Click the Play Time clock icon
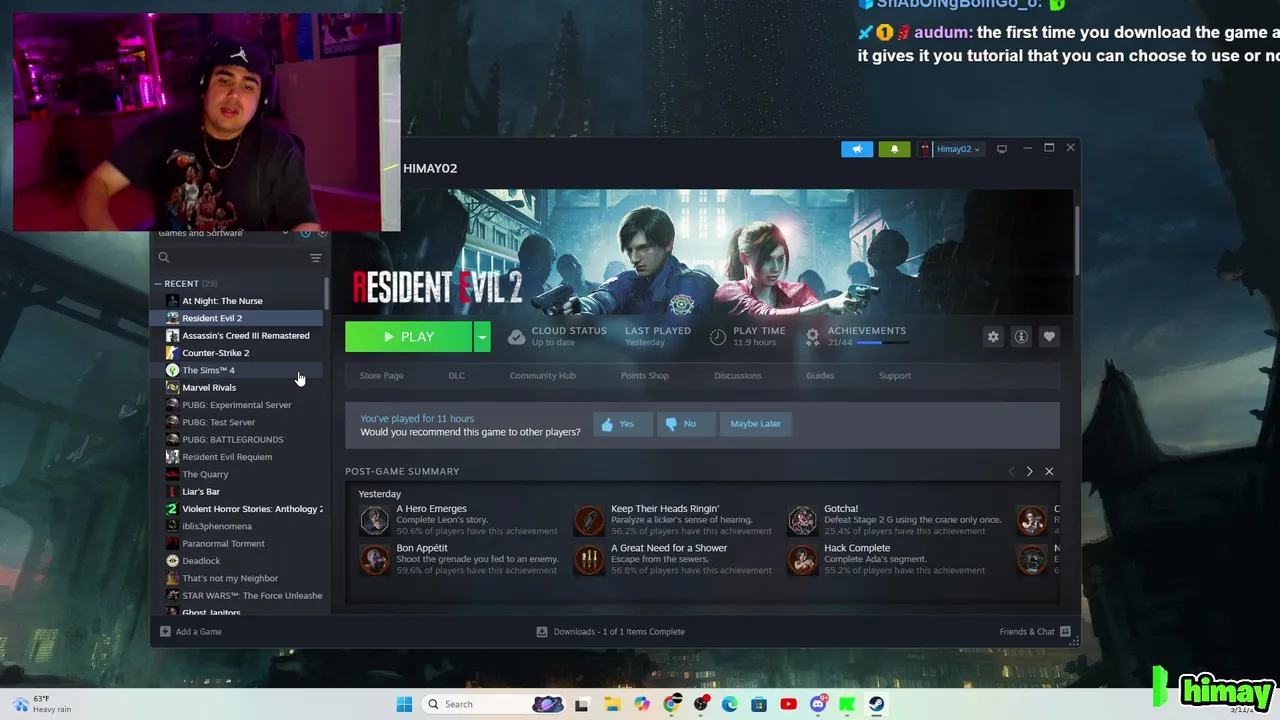This screenshot has height=720, width=1280. pyautogui.click(x=718, y=337)
